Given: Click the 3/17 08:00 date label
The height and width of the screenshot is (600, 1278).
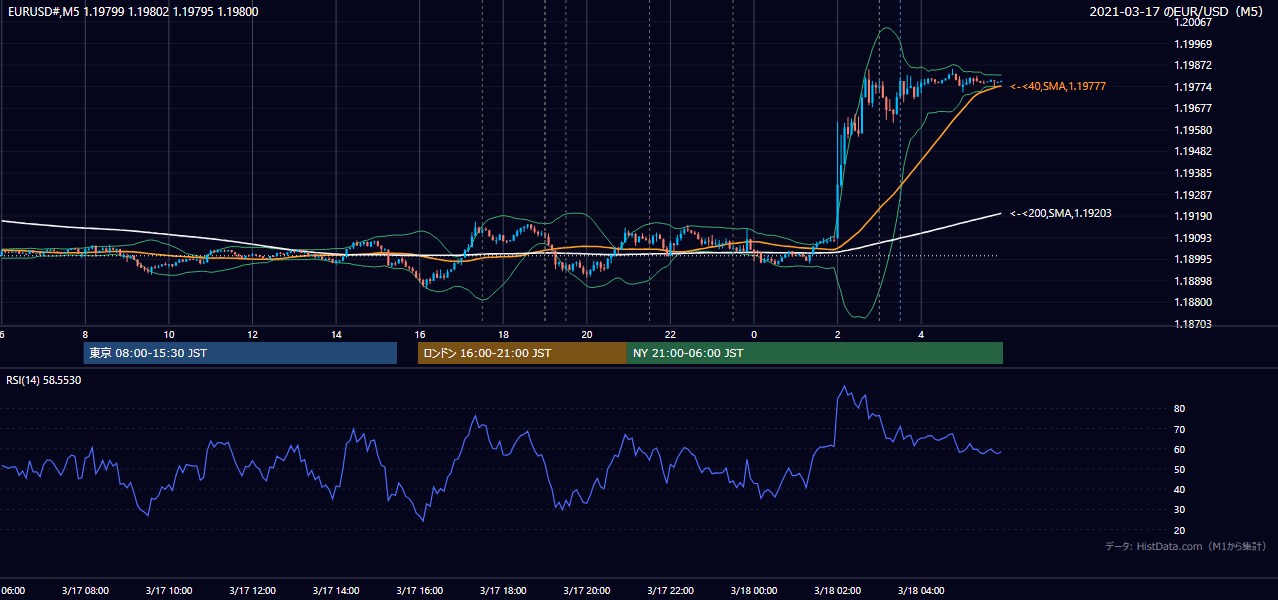Looking at the screenshot, I should click(83, 591).
